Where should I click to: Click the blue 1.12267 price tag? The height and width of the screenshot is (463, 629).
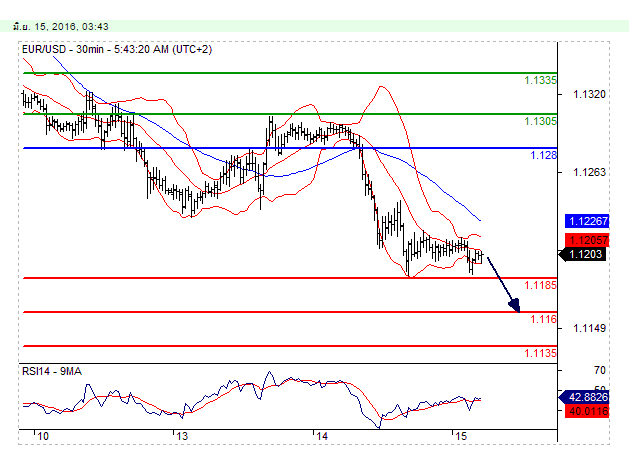tap(588, 221)
